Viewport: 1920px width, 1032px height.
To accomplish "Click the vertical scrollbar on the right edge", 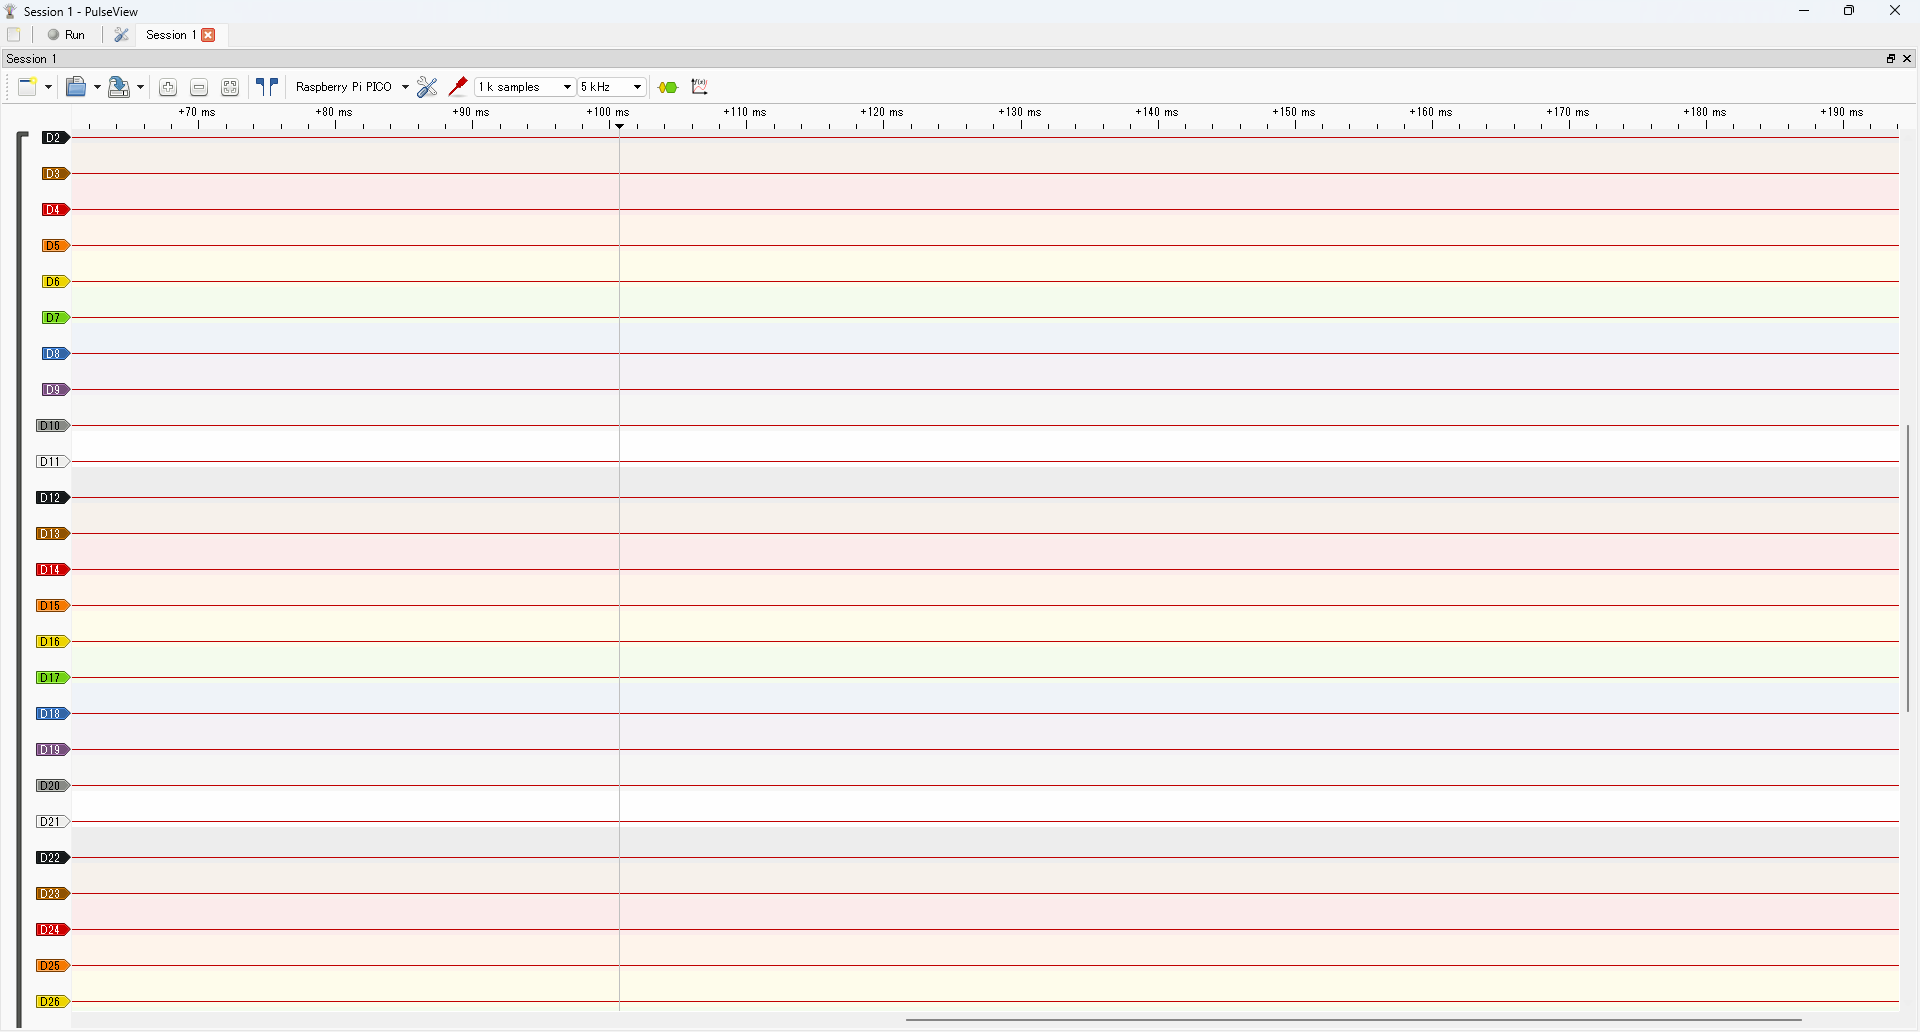I will [1908, 568].
